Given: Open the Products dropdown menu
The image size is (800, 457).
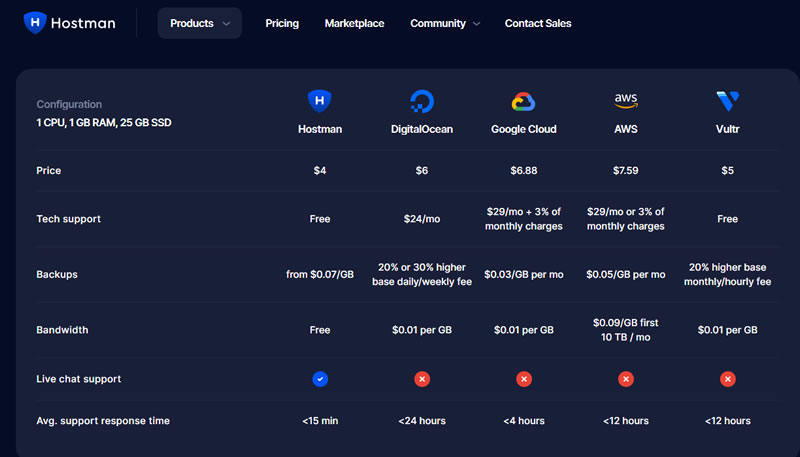Looking at the screenshot, I should pyautogui.click(x=199, y=23).
